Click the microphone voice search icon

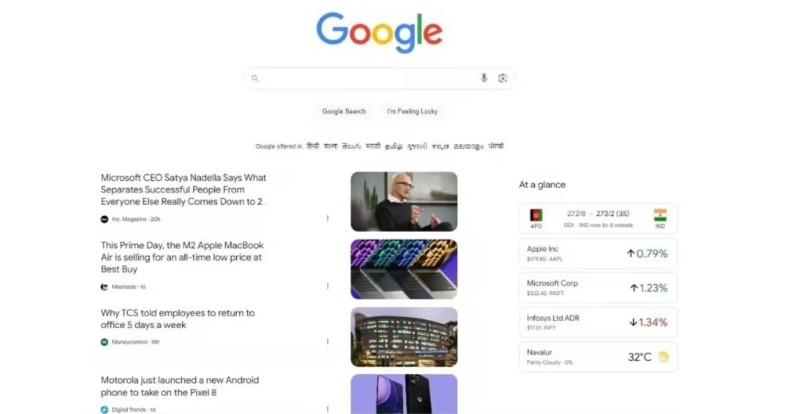point(484,78)
